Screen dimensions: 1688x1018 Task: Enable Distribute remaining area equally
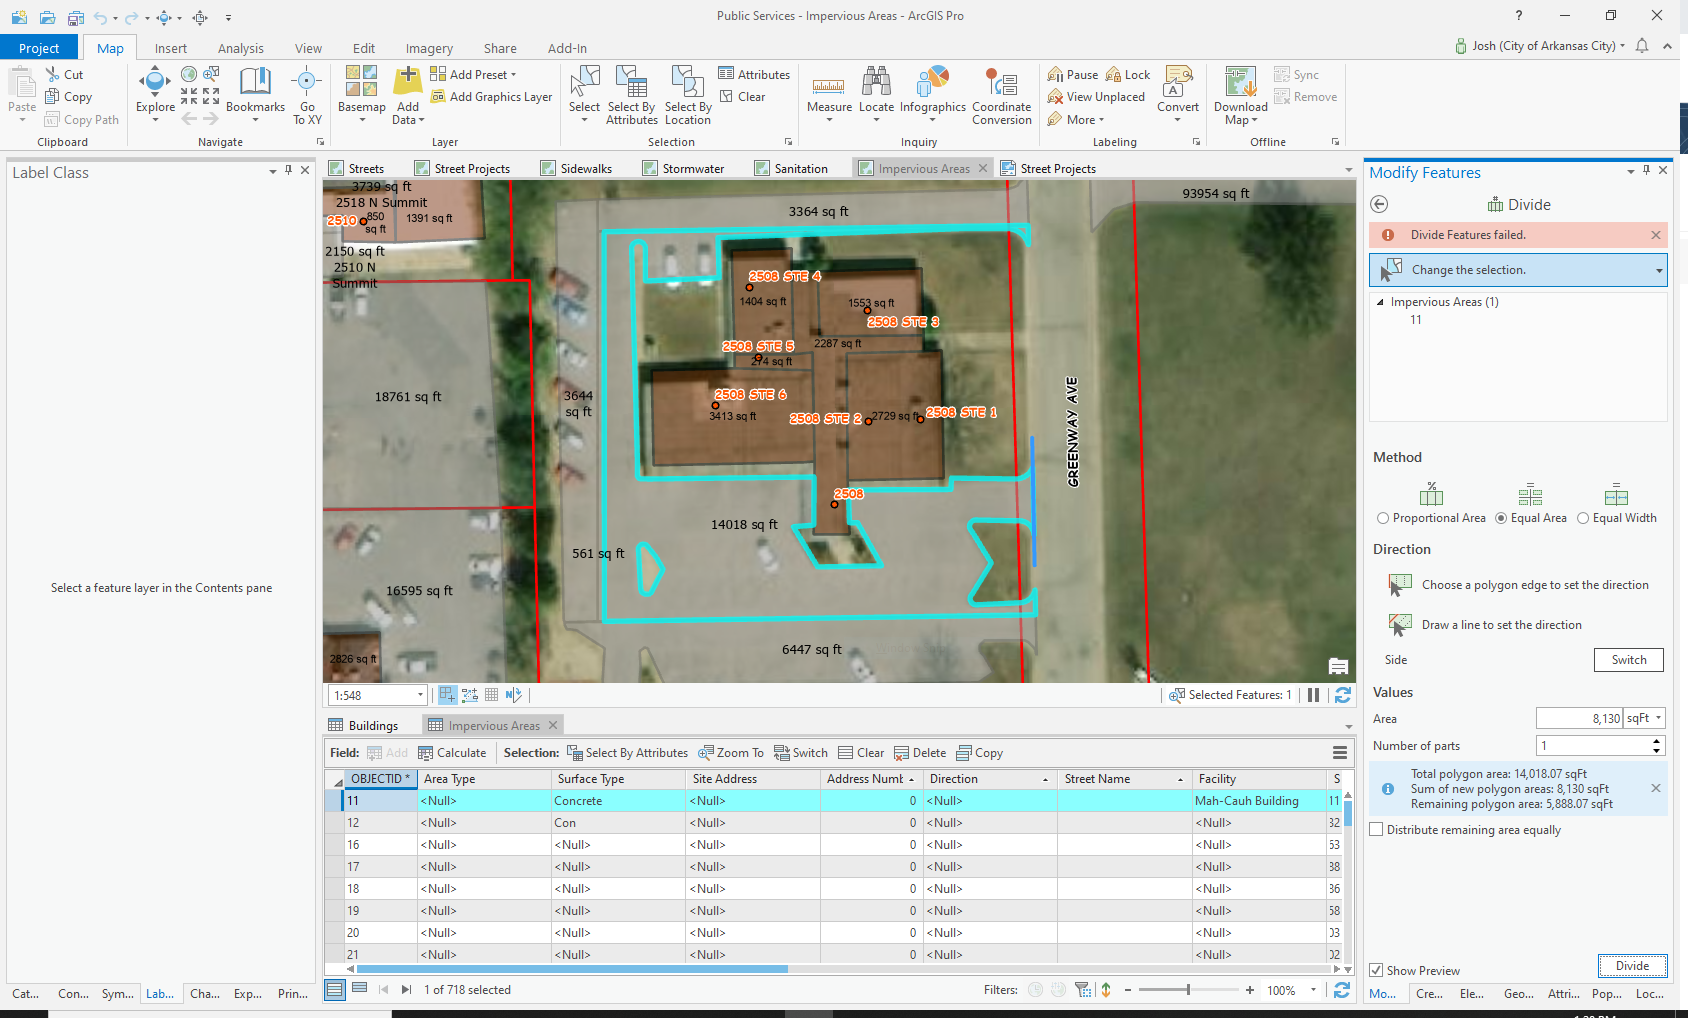point(1377,829)
